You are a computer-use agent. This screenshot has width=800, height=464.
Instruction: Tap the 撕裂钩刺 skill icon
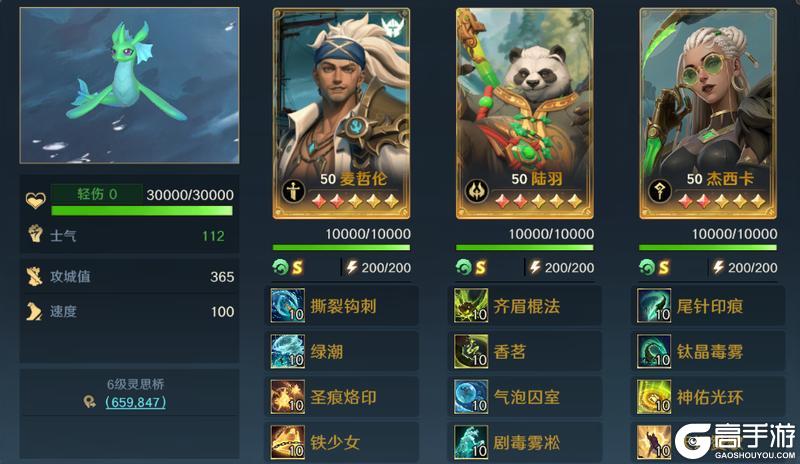pos(288,305)
